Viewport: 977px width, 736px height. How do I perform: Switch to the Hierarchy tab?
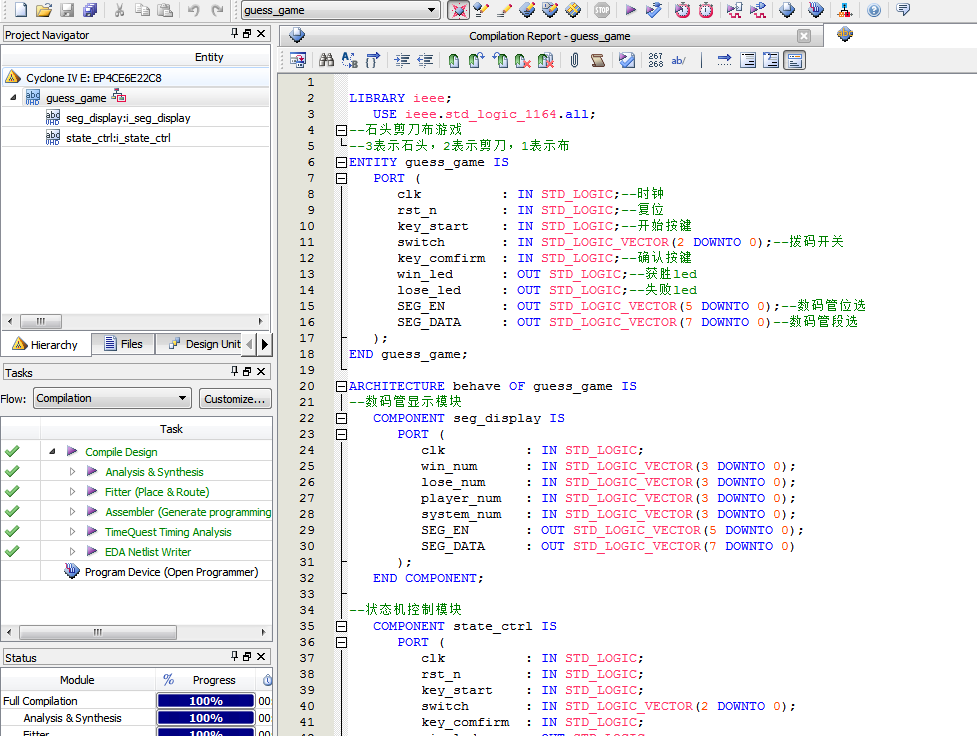pos(46,344)
